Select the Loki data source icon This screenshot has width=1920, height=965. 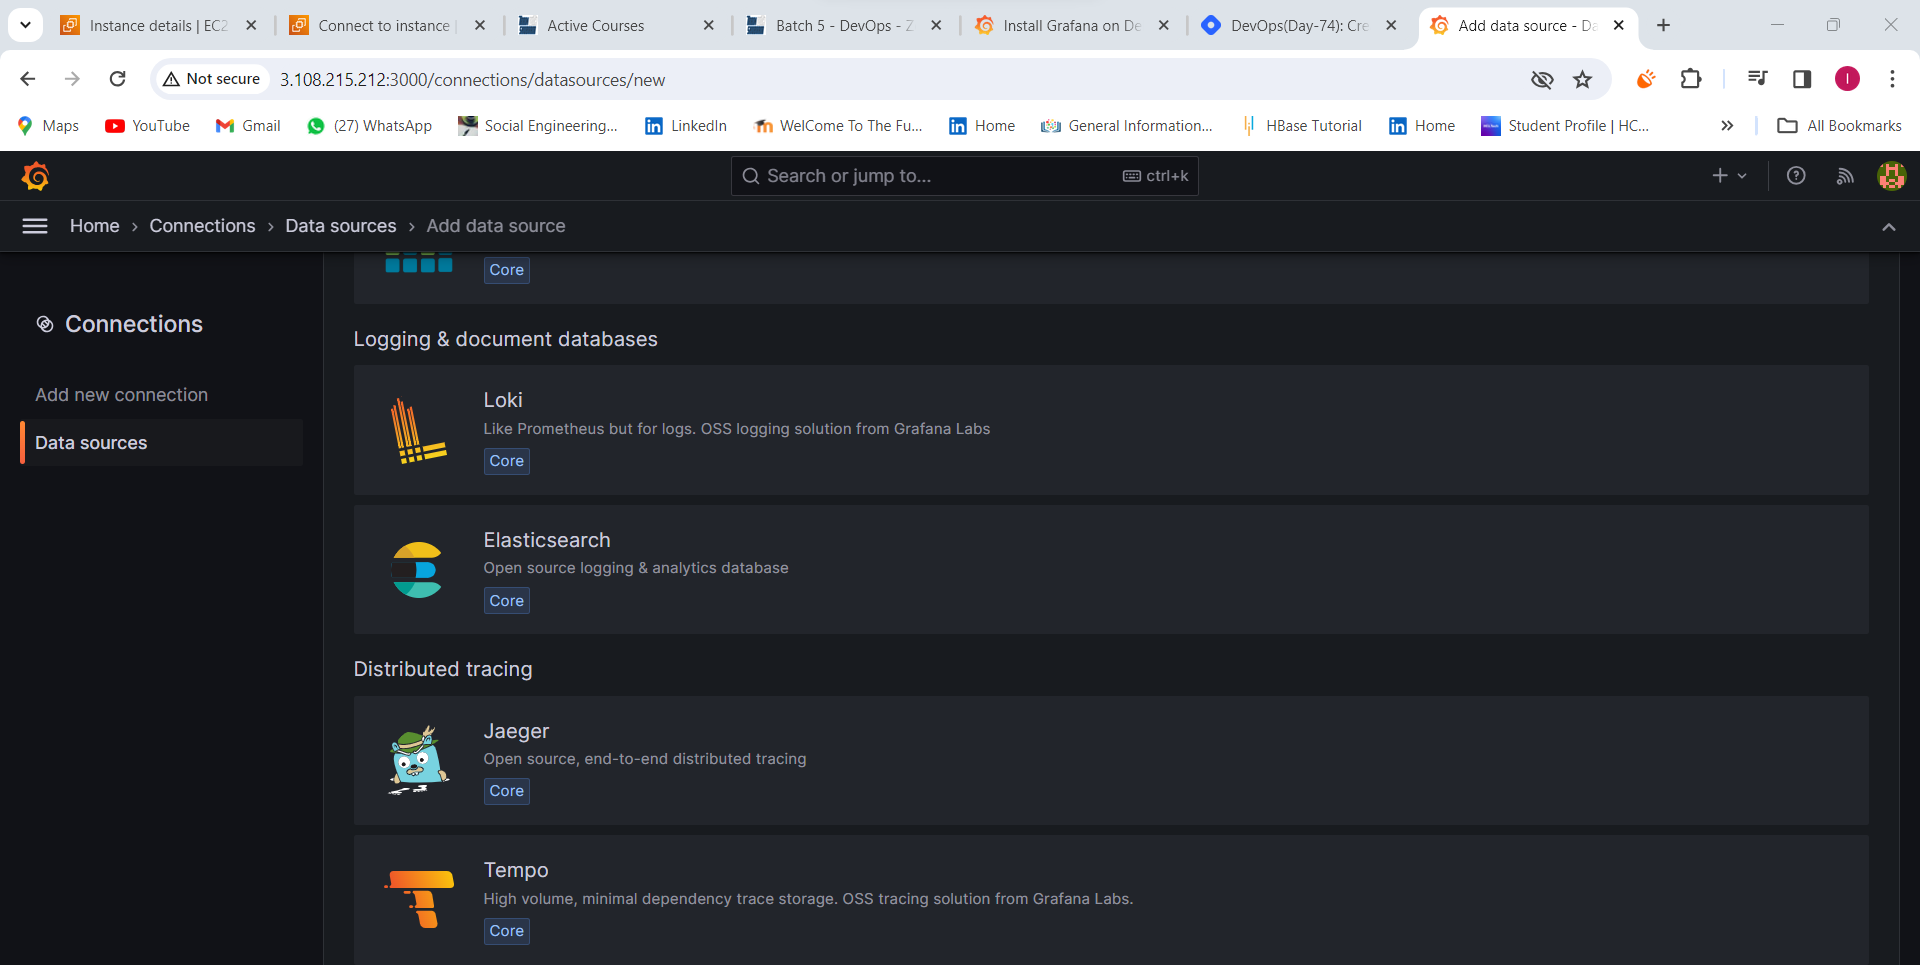(x=418, y=431)
